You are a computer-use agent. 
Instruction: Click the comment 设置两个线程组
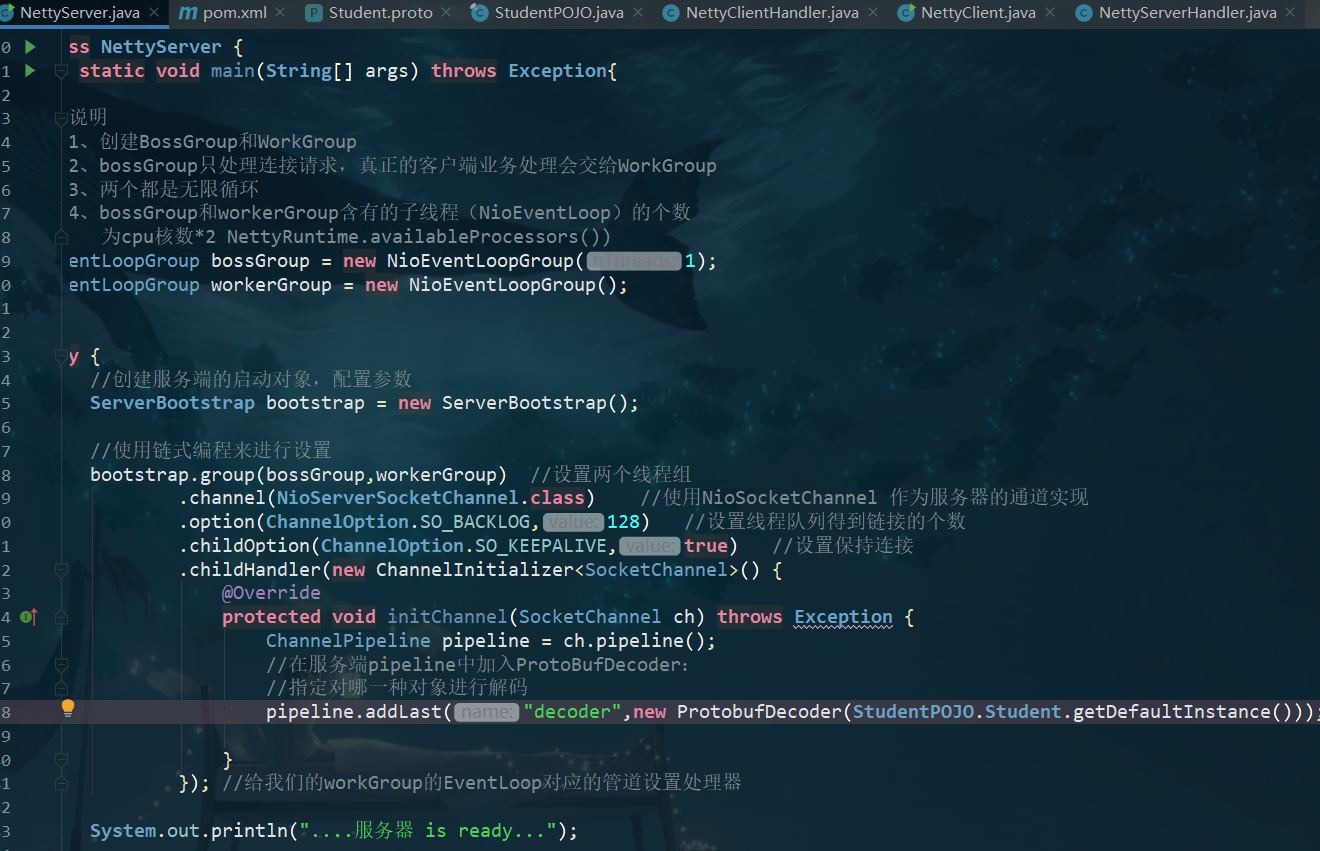611,475
